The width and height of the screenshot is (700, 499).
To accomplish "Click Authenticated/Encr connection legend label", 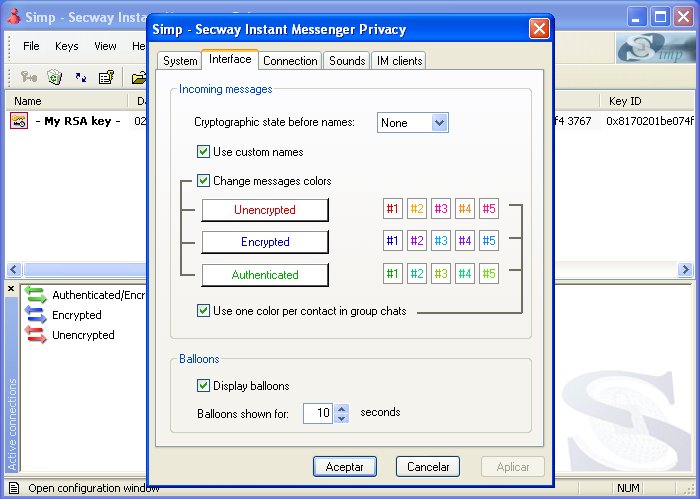I will pyautogui.click(x=99, y=295).
